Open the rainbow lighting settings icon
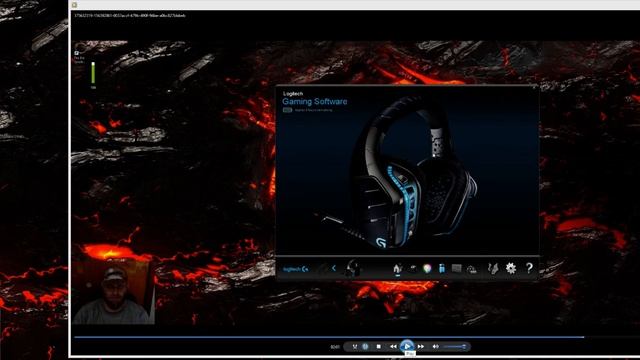Screen dimensions: 640x360 tap(427, 268)
